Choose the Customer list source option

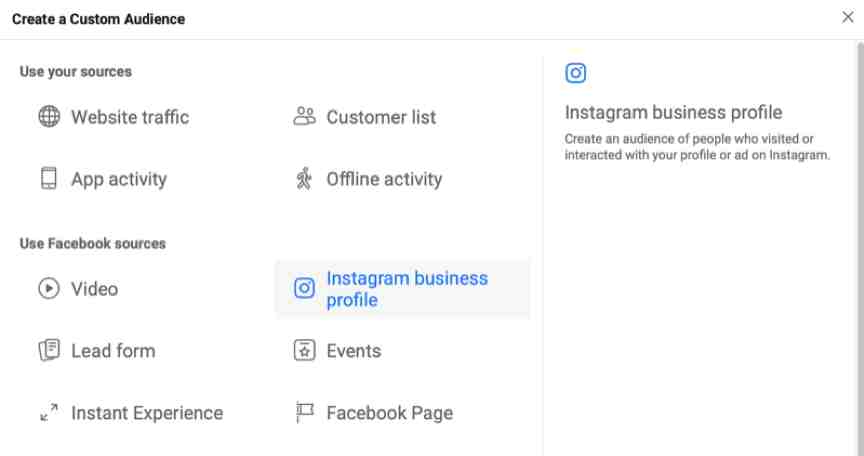[381, 117]
